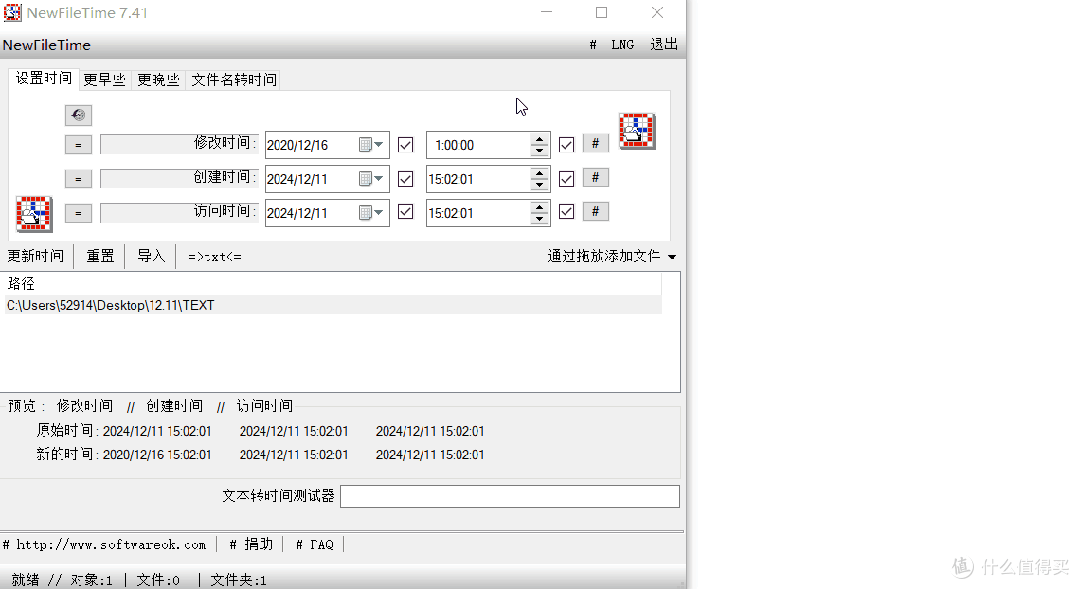Decrease the 创建时间 time with down spinner
Screen dimensions: 1079x589
coord(540,184)
